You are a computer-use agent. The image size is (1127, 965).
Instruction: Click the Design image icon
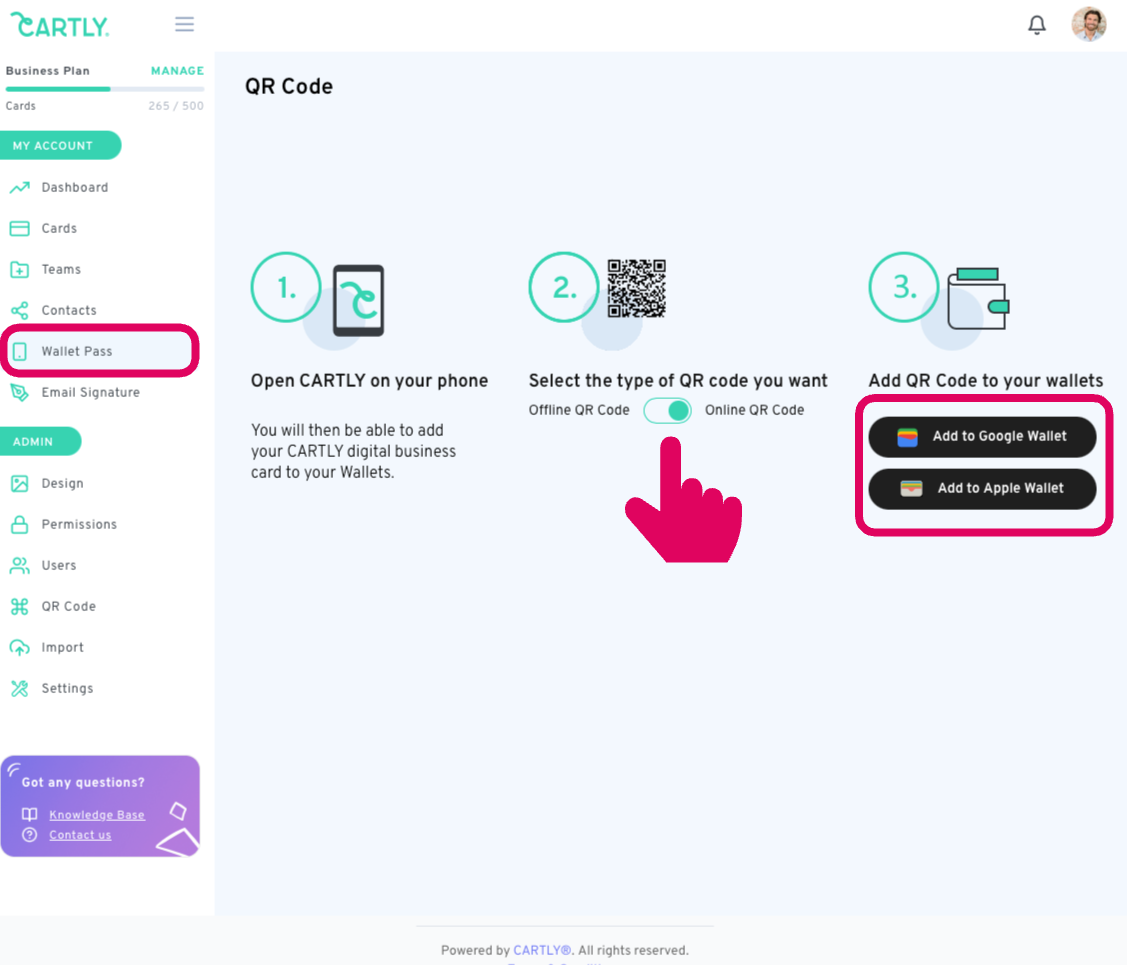tap(19, 484)
